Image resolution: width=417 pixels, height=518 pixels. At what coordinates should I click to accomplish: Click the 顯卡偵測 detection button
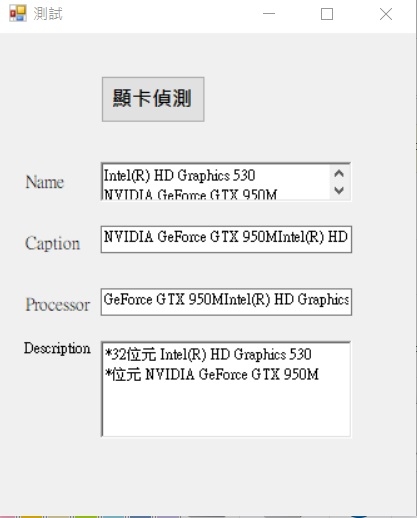tap(153, 99)
